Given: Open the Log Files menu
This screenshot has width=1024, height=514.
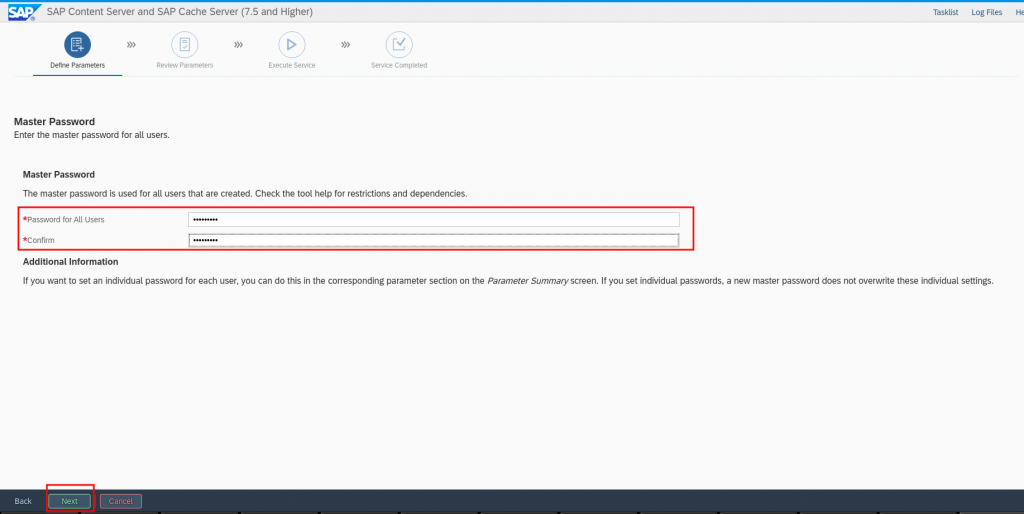Looking at the screenshot, I should click(986, 12).
